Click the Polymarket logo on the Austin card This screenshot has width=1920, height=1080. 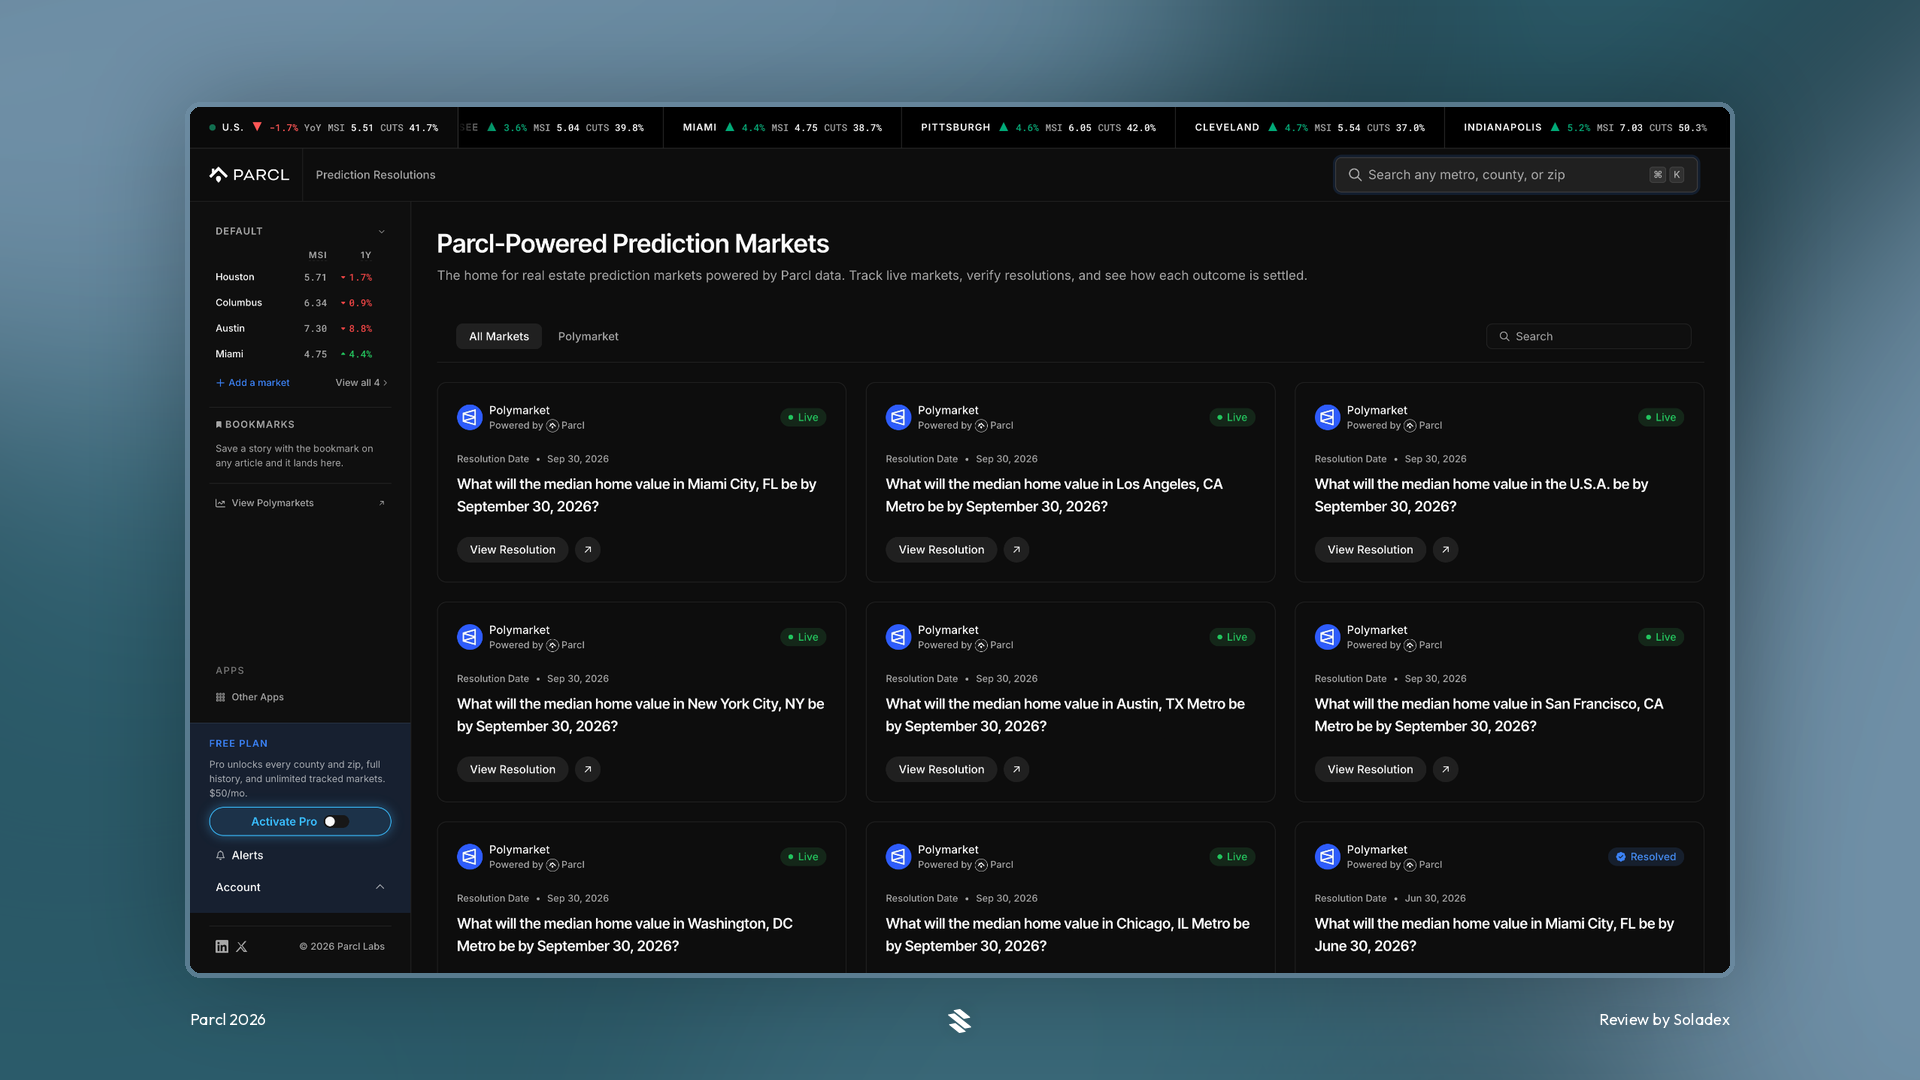pos(898,637)
